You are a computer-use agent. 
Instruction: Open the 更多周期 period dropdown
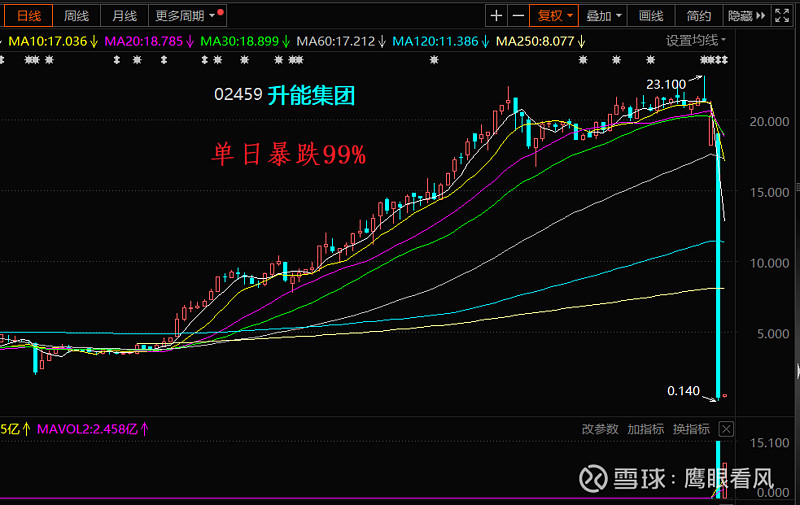(x=187, y=16)
